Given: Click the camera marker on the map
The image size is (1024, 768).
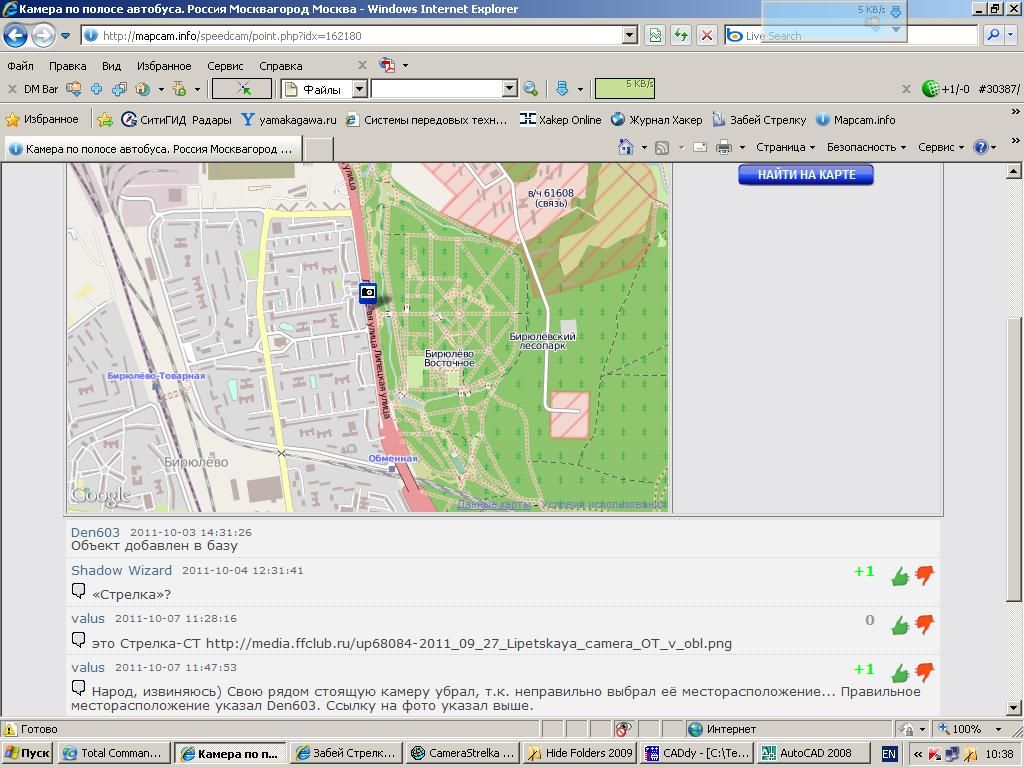Looking at the screenshot, I should 368,292.
